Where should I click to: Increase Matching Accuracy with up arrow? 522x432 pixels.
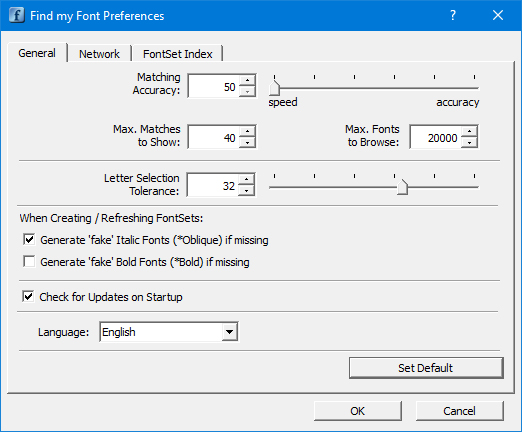coord(247,80)
